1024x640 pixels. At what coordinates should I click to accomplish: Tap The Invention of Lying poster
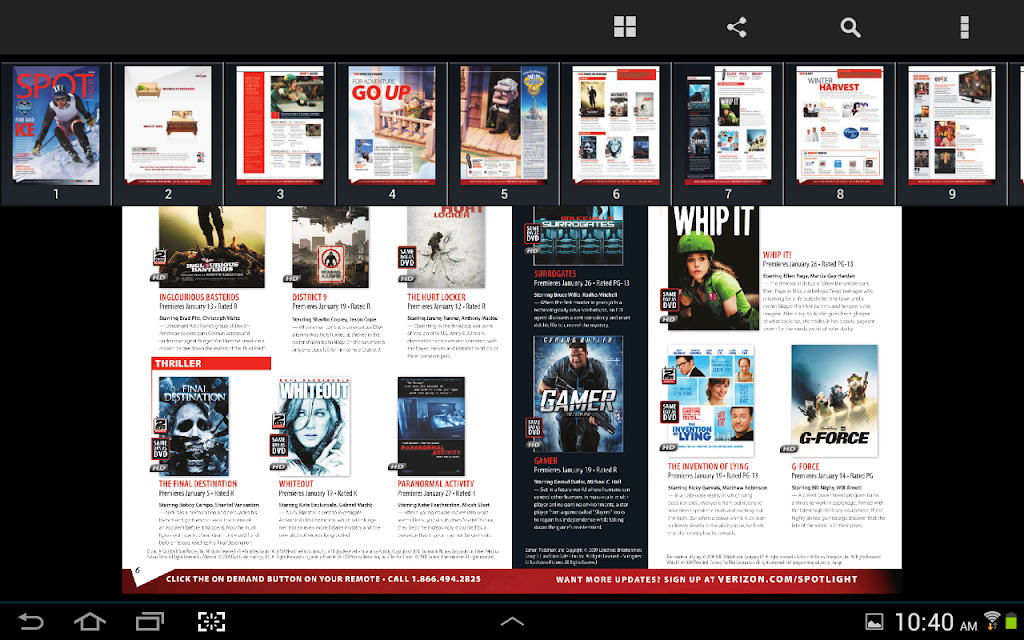pyautogui.click(x=711, y=400)
